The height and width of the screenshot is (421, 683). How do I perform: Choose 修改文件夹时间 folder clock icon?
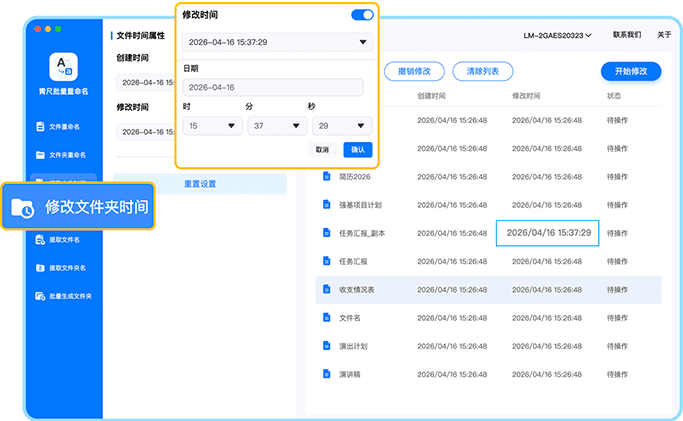(22, 208)
